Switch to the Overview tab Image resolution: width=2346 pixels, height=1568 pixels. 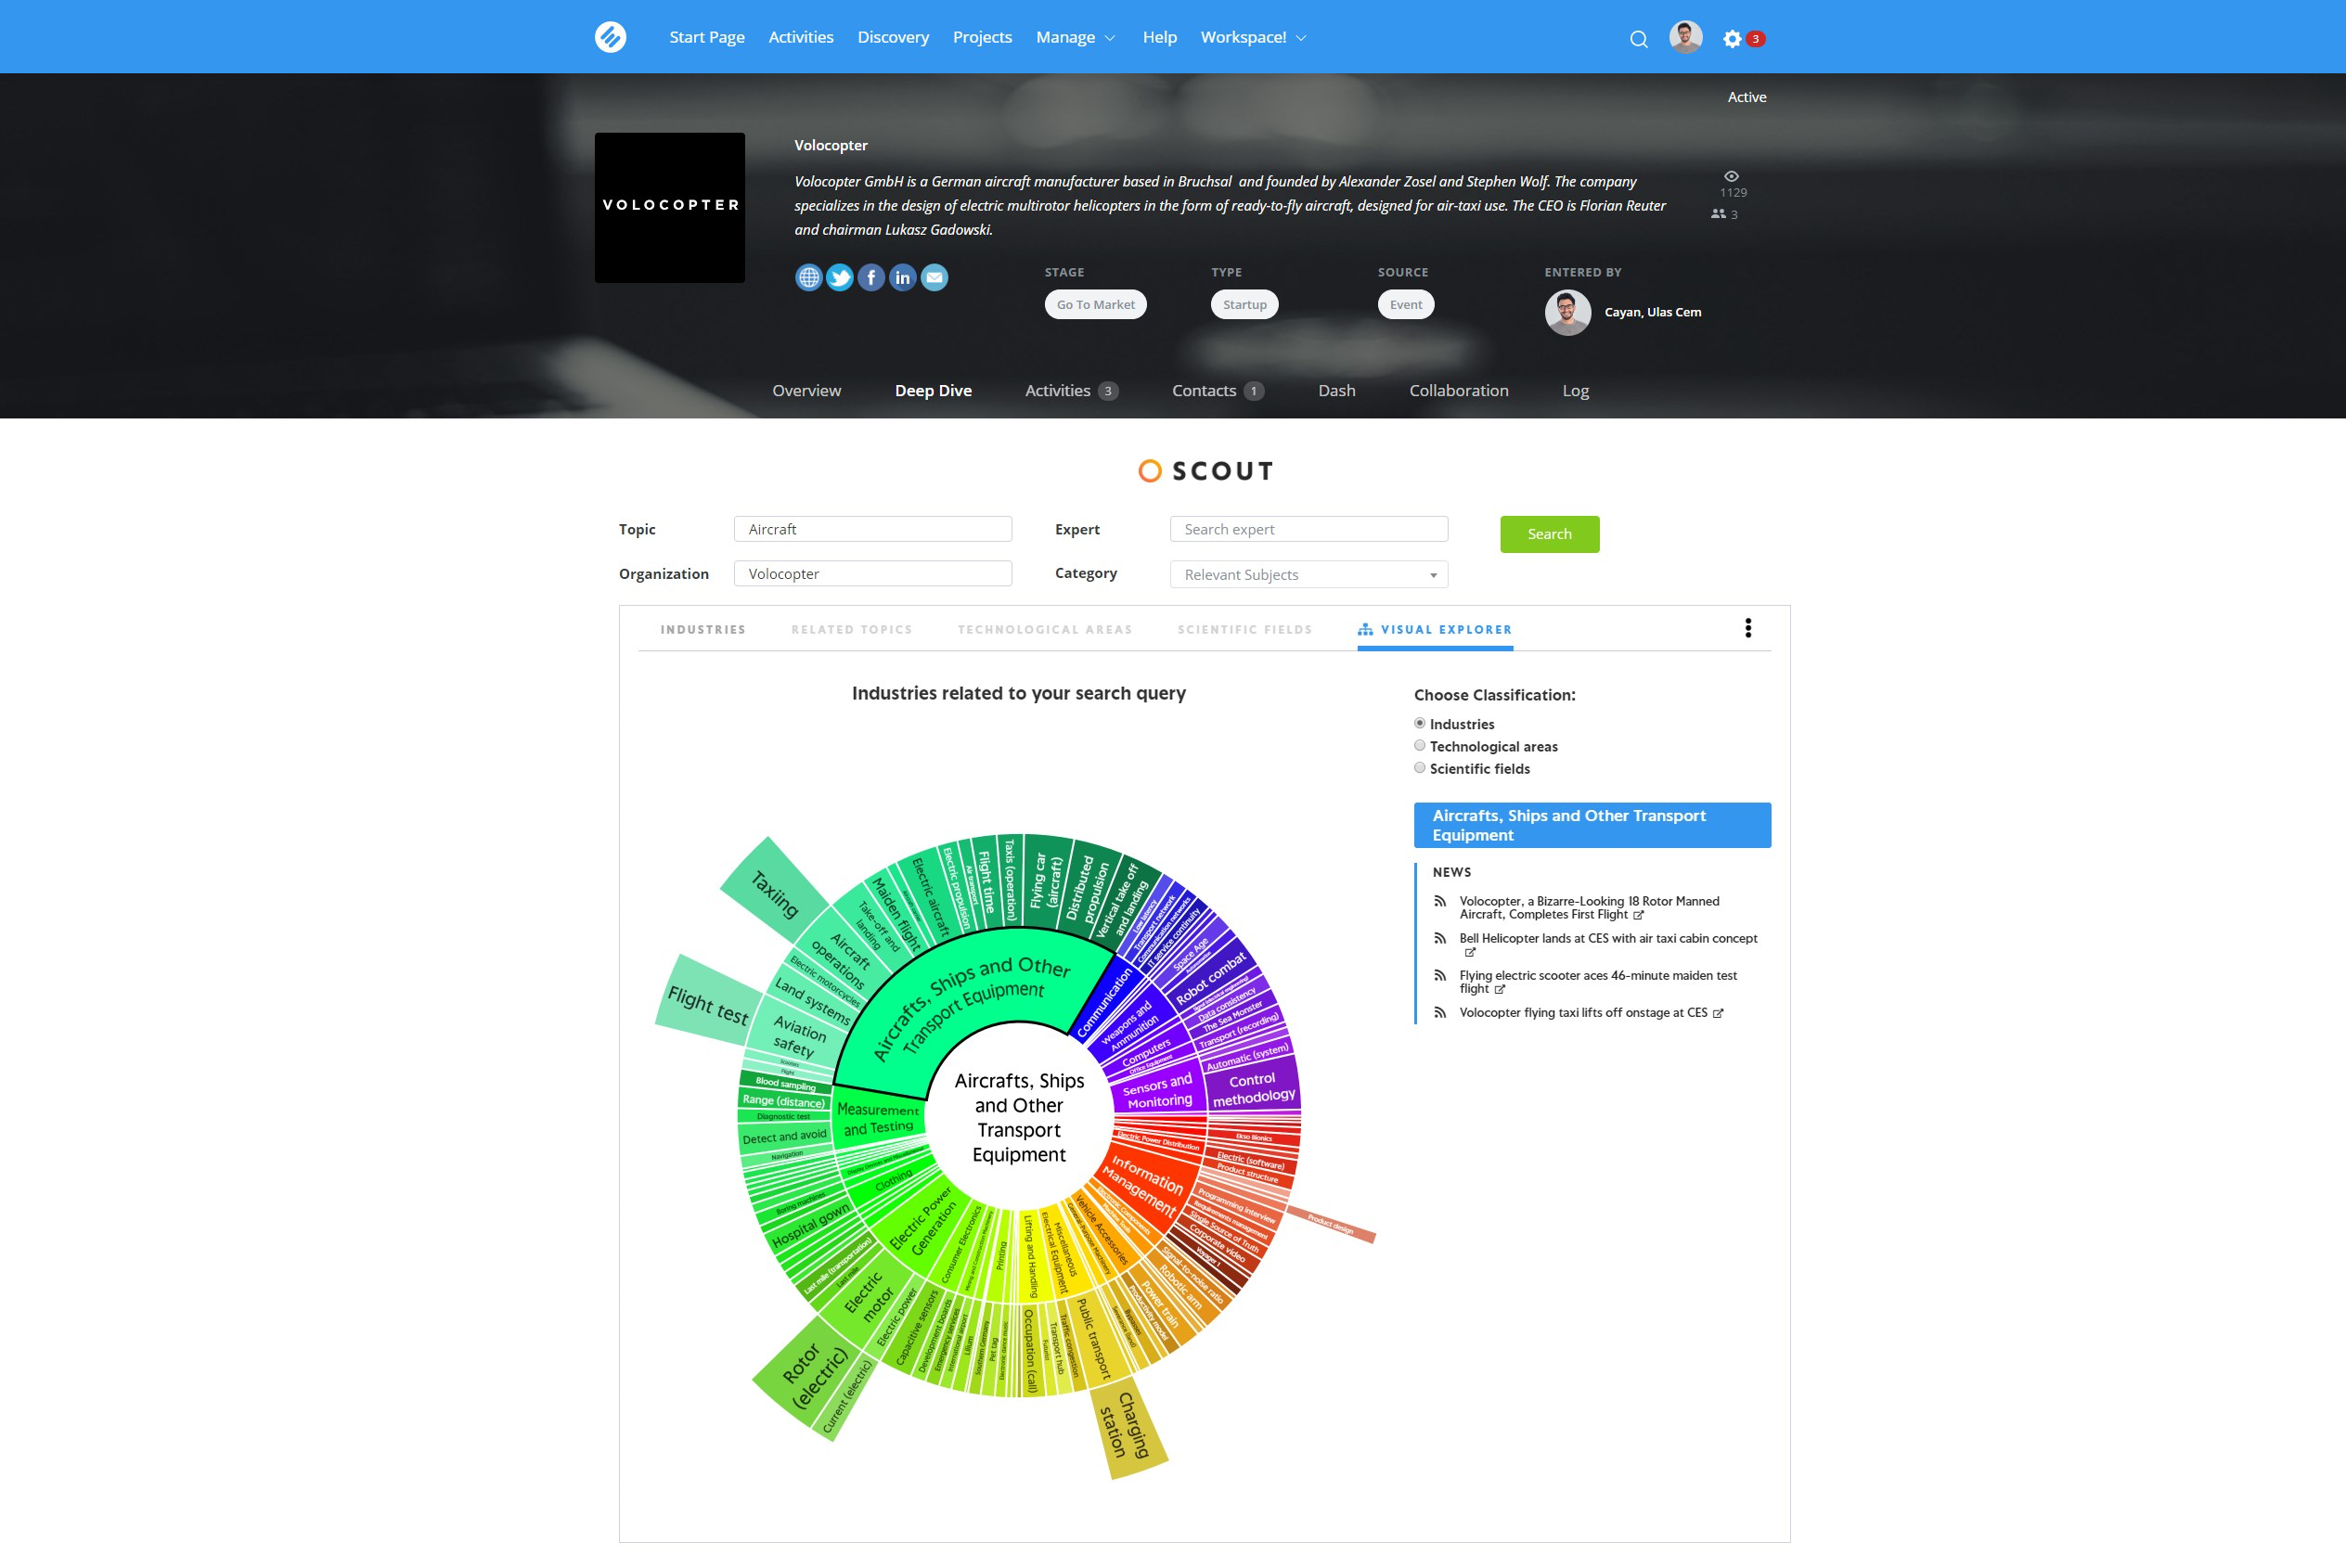806,390
